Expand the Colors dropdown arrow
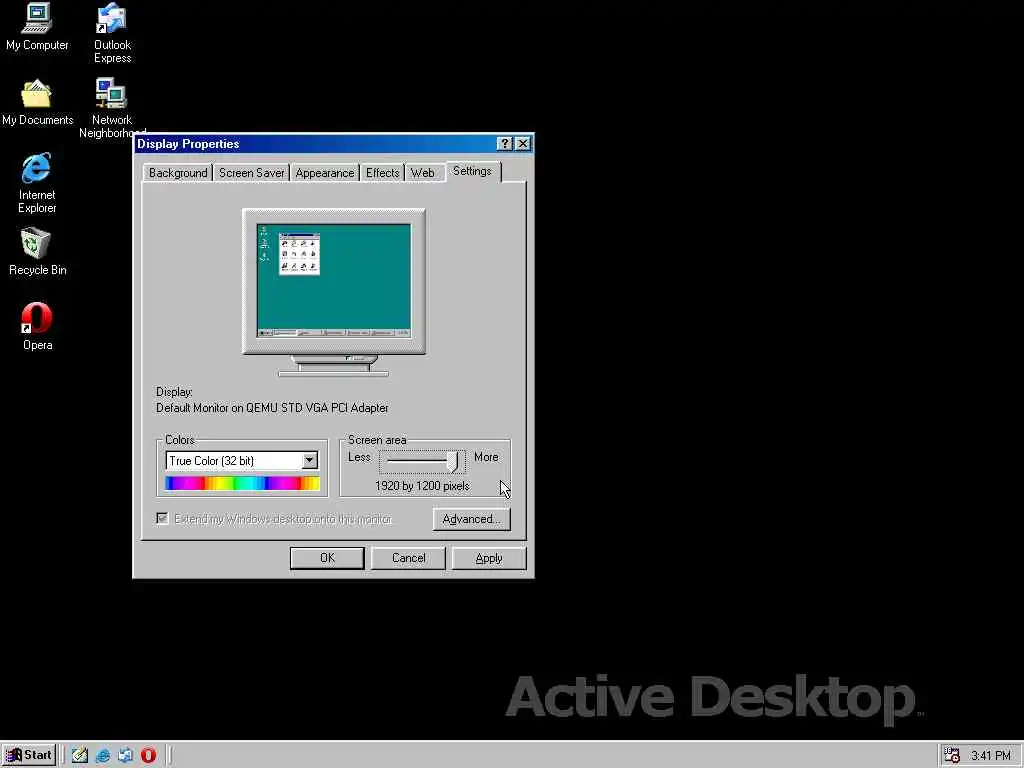Image resolution: width=1024 pixels, height=768 pixels. (x=310, y=460)
